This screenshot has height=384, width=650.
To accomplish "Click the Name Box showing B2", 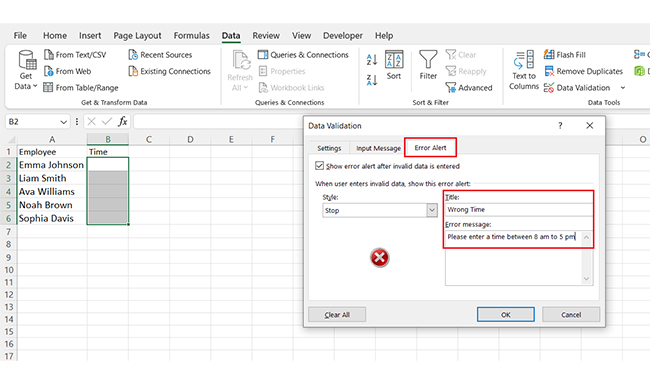I will pos(32,122).
